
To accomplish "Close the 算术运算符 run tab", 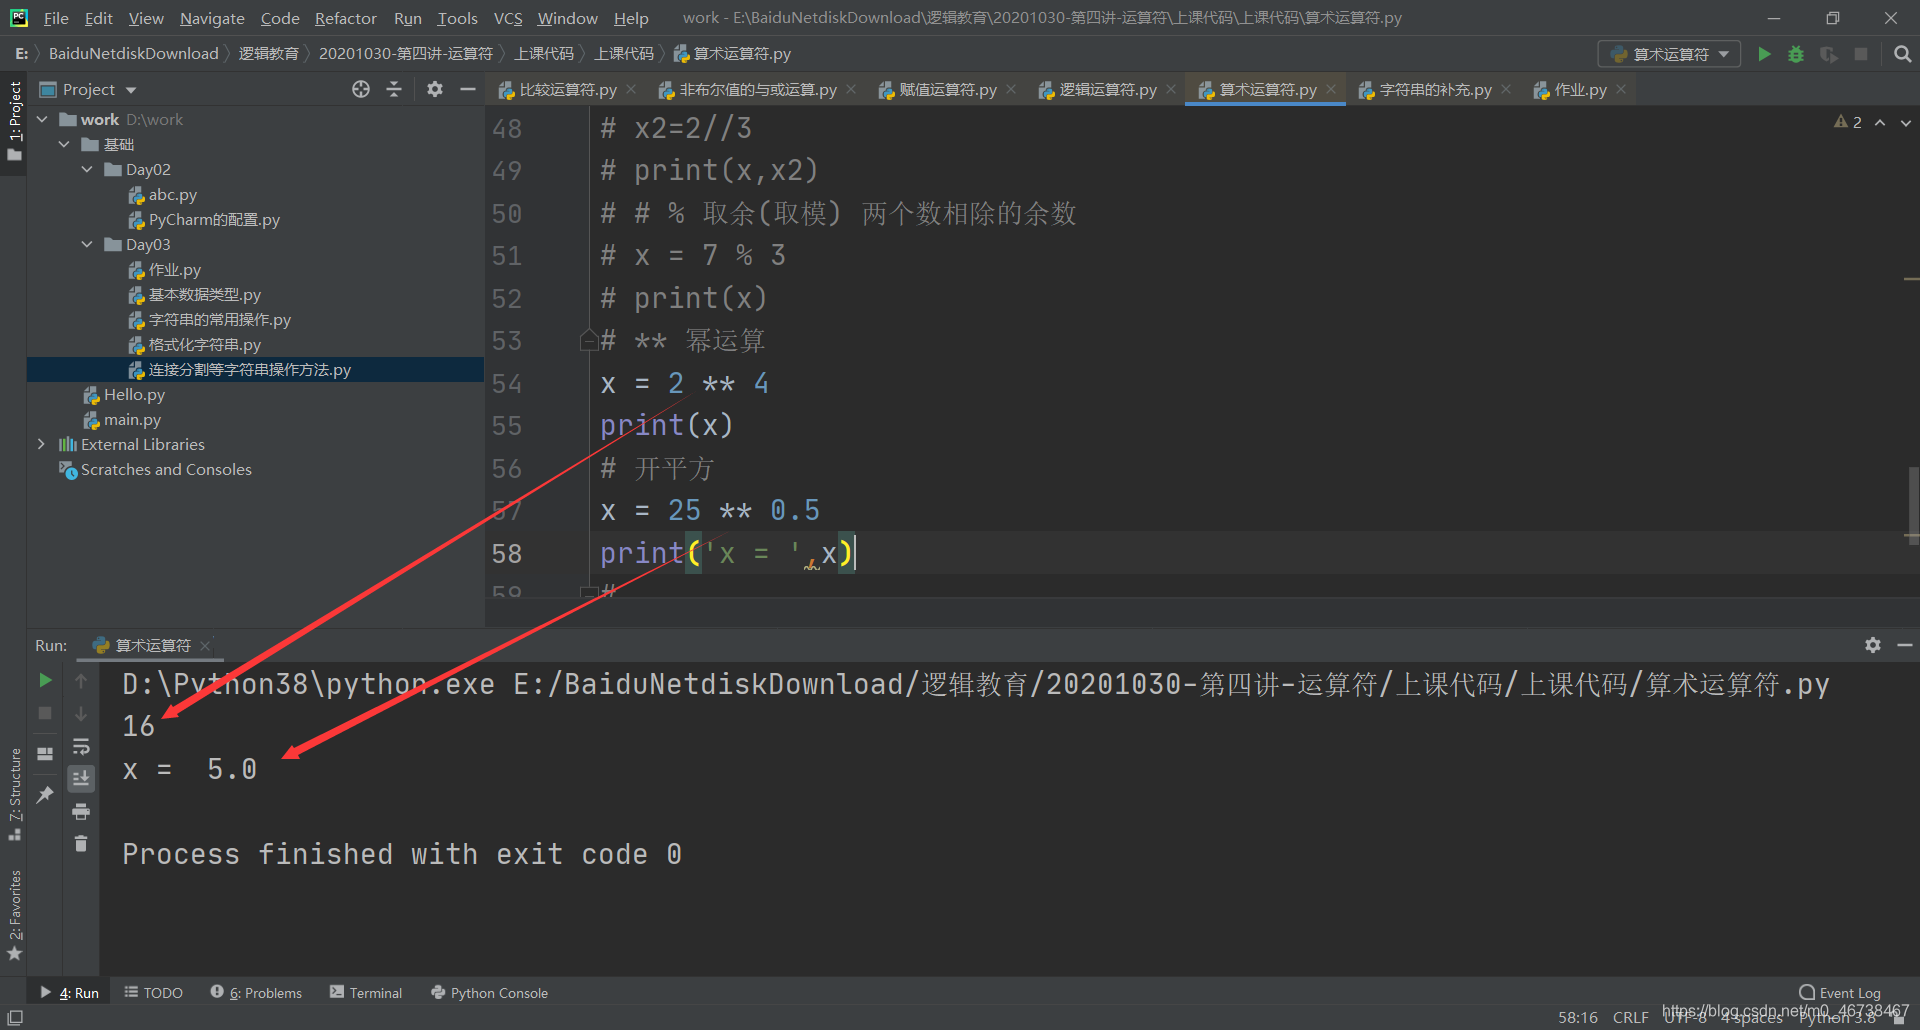I will tap(205, 646).
